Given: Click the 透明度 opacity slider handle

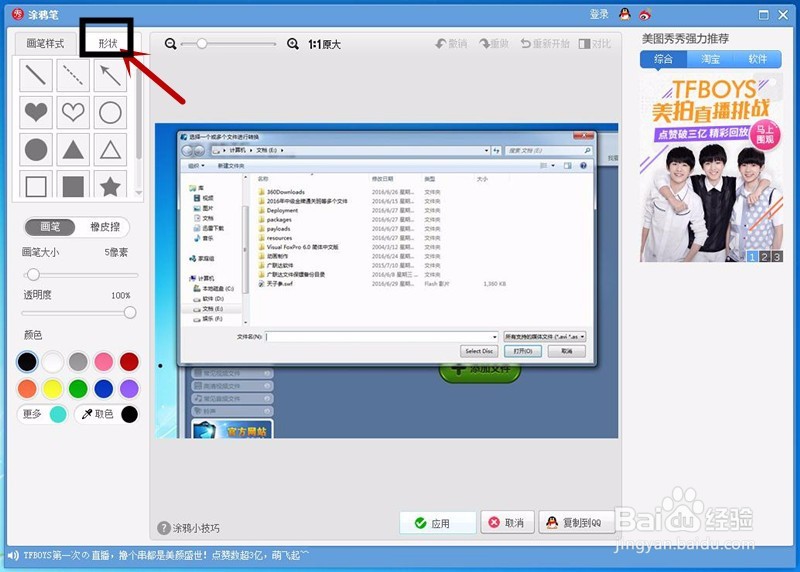Looking at the screenshot, I should (x=130, y=312).
